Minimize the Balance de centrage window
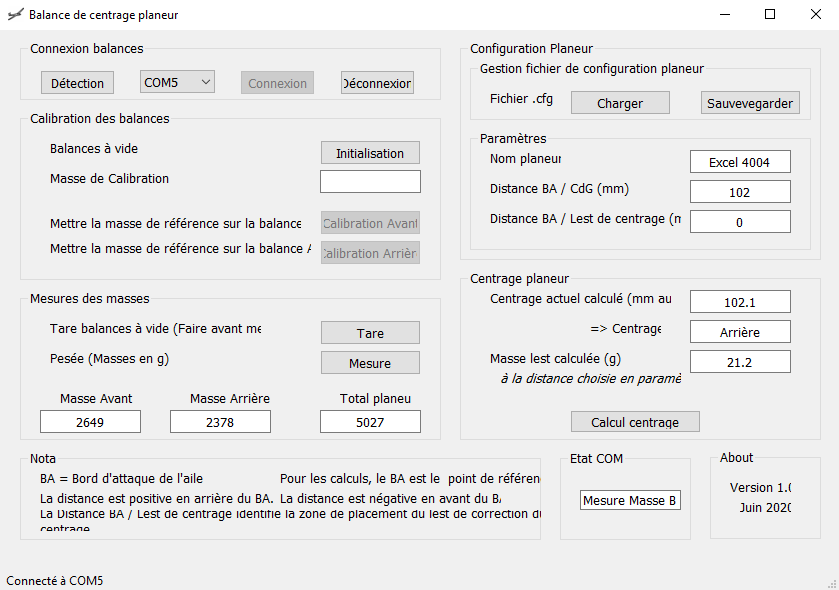The height and width of the screenshot is (590, 839). click(x=725, y=14)
